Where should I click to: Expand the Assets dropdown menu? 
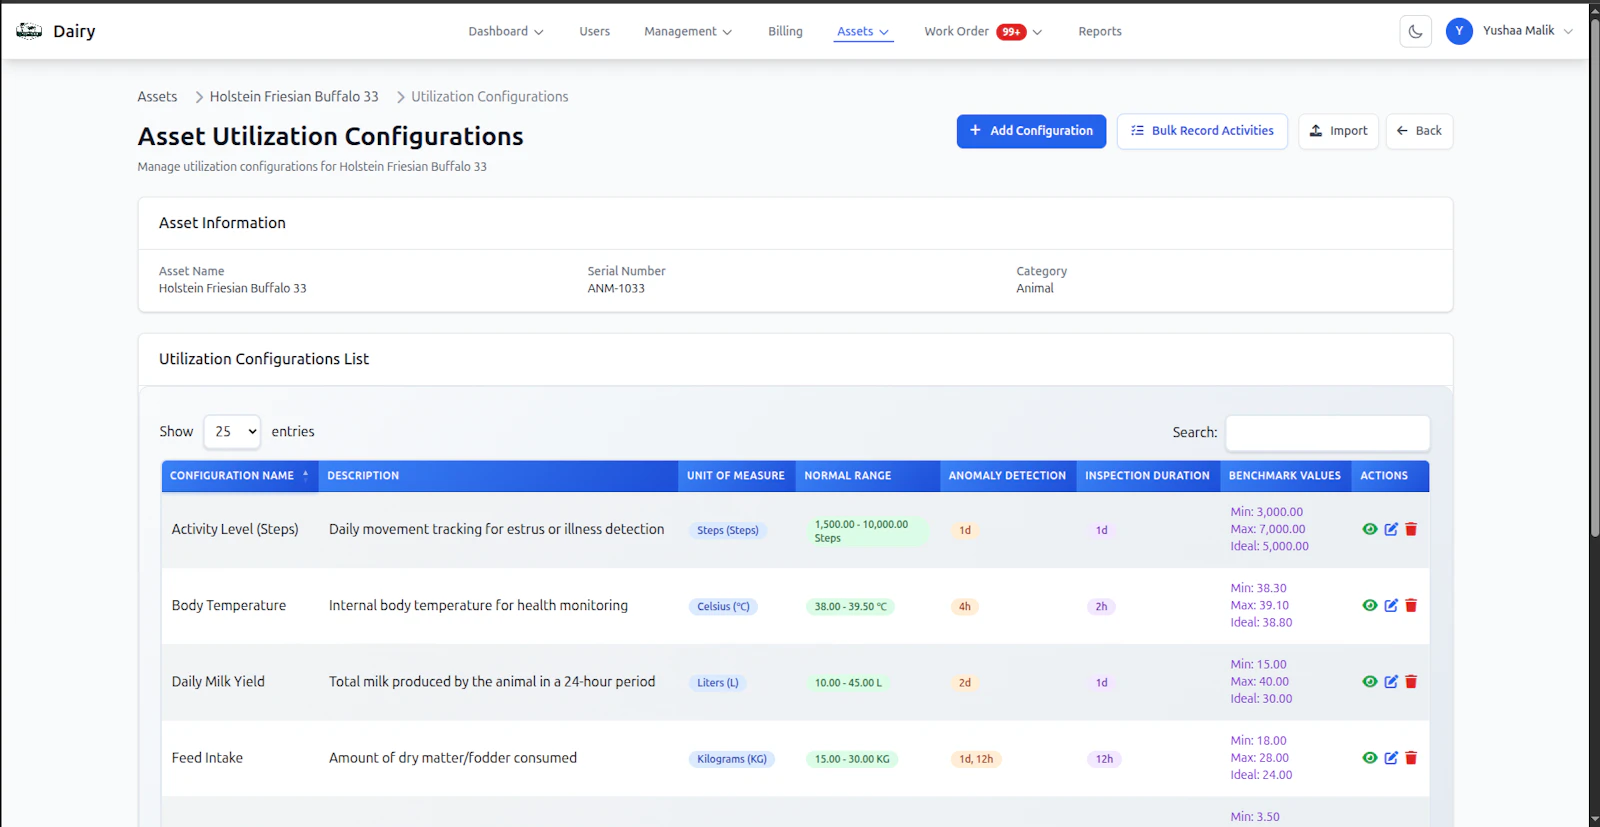click(x=863, y=31)
